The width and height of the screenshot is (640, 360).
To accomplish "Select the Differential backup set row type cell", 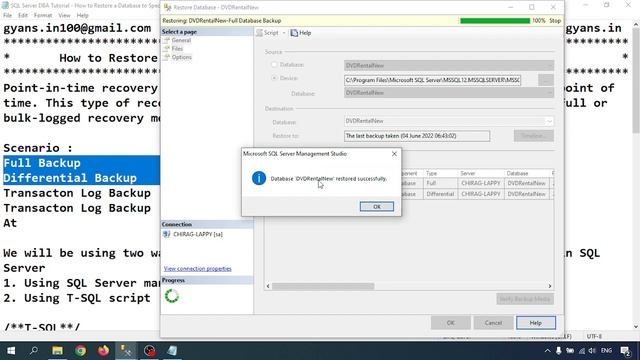I will coord(440,194).
